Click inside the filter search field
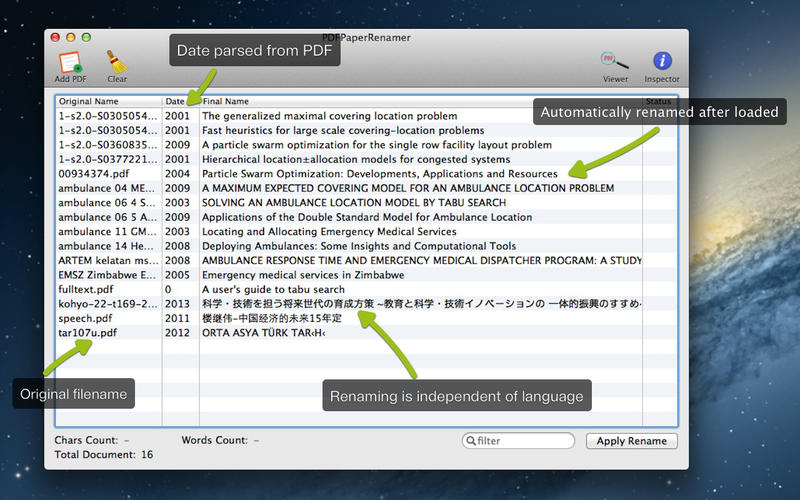The image size is (800, 500). 518,441
